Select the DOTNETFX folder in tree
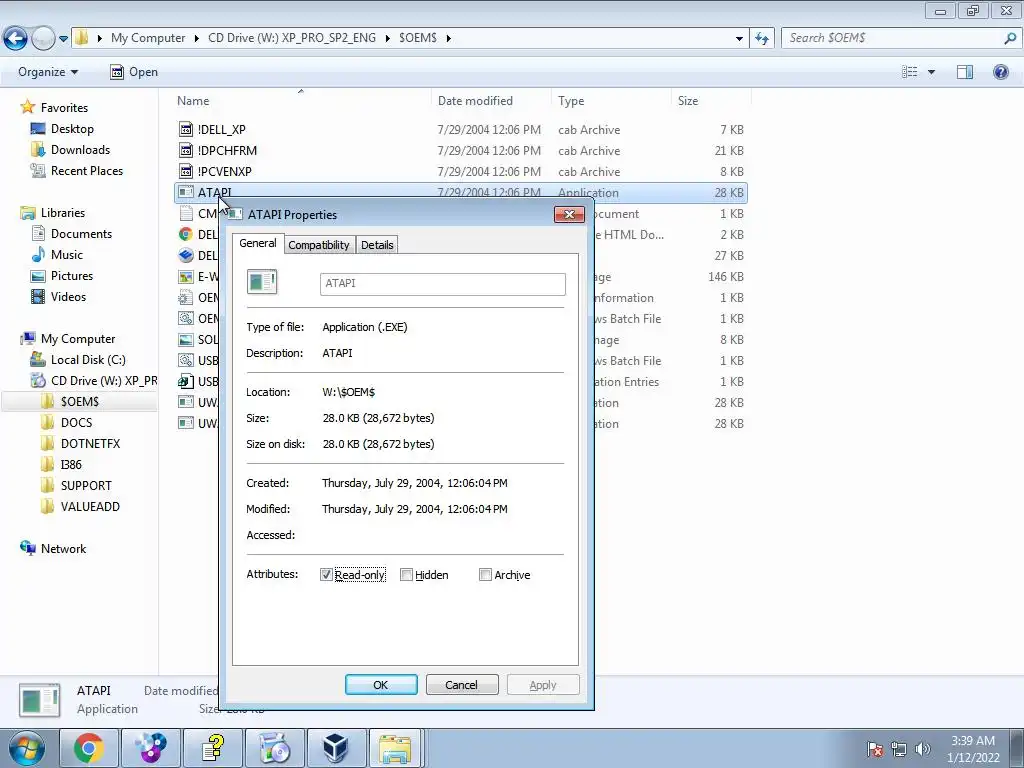This screenshot has height=768, width=1024. pyautogui.click(x=90, y=443)
